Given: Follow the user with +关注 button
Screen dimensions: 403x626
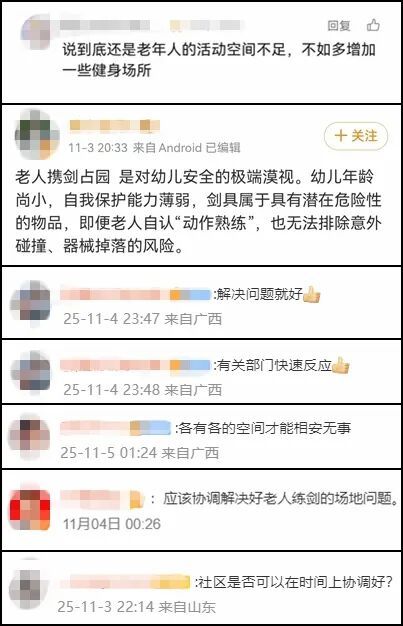Looking at the screenshot, I should 356,136.
